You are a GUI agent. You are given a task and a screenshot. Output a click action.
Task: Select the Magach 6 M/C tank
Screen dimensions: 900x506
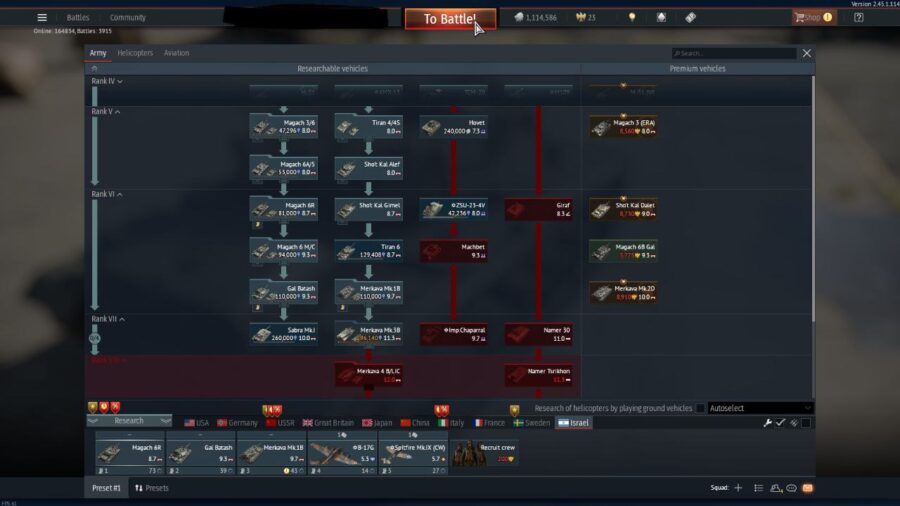click(x=284, y=251)
